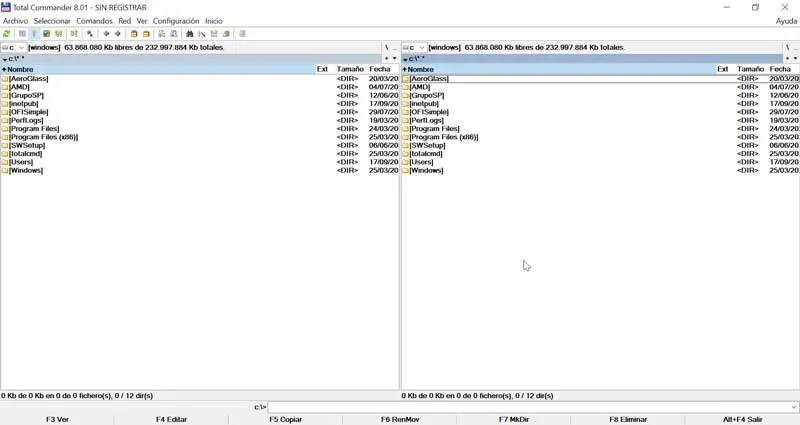Open the Red menu
This screenshot has width=800, height=425.
pyautogui.click(x=124, y=21)
